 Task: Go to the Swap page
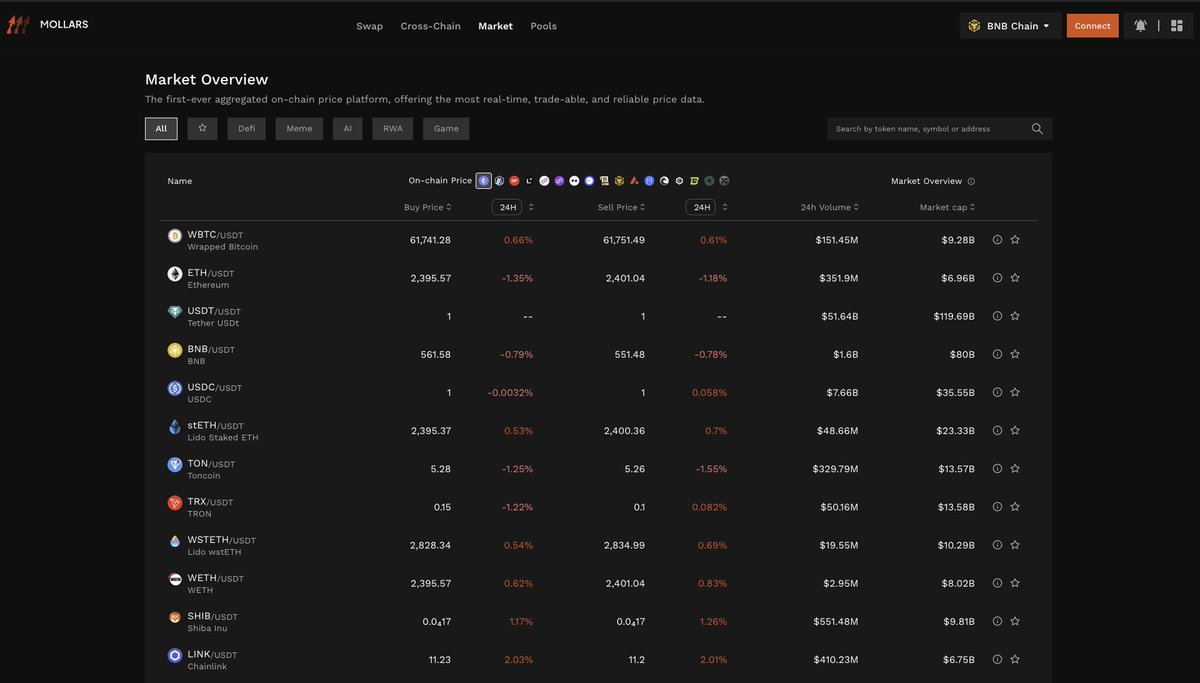click(369, 26)
